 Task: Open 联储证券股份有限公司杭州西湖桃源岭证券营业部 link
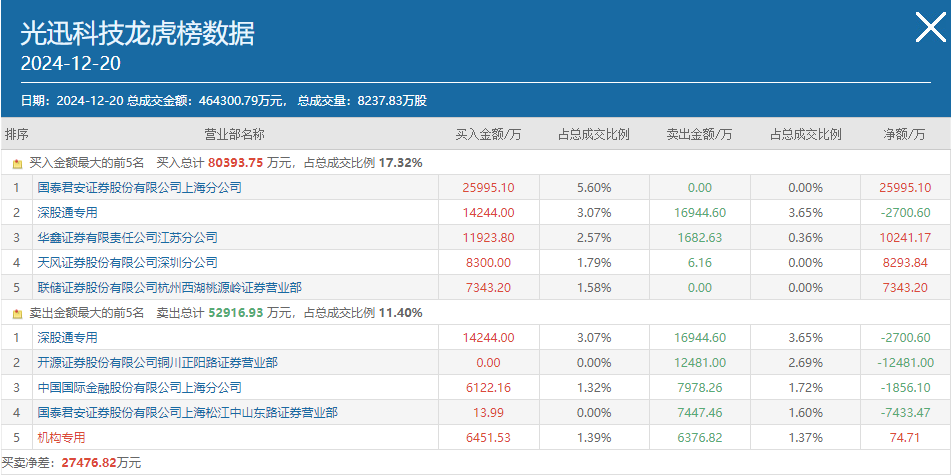click(x=169, y=288)
